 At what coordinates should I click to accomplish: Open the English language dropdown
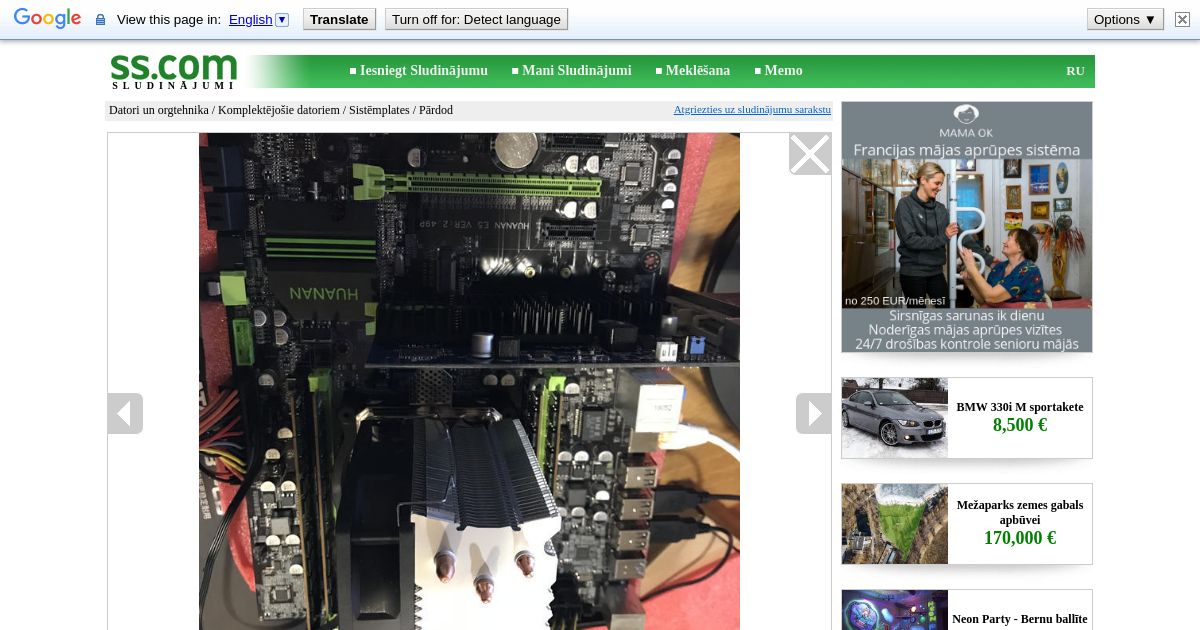tap(258, 19)
